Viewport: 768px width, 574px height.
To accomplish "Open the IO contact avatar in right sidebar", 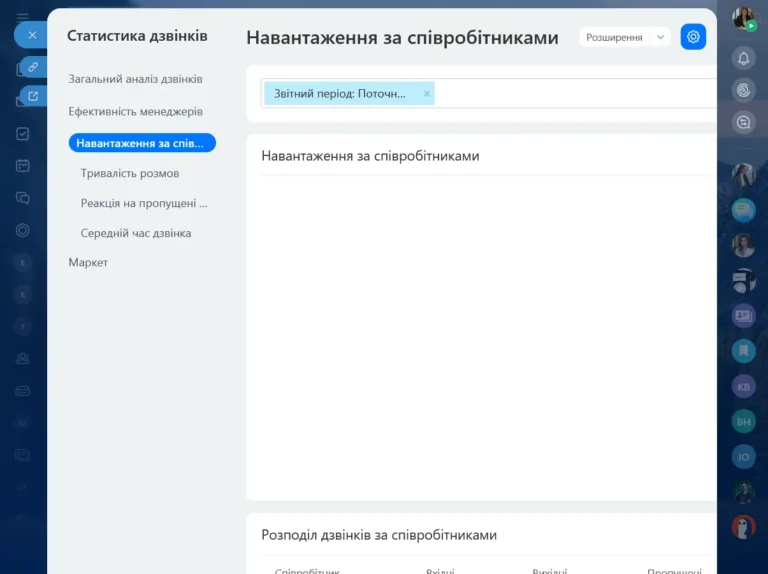I will [744, 457].
